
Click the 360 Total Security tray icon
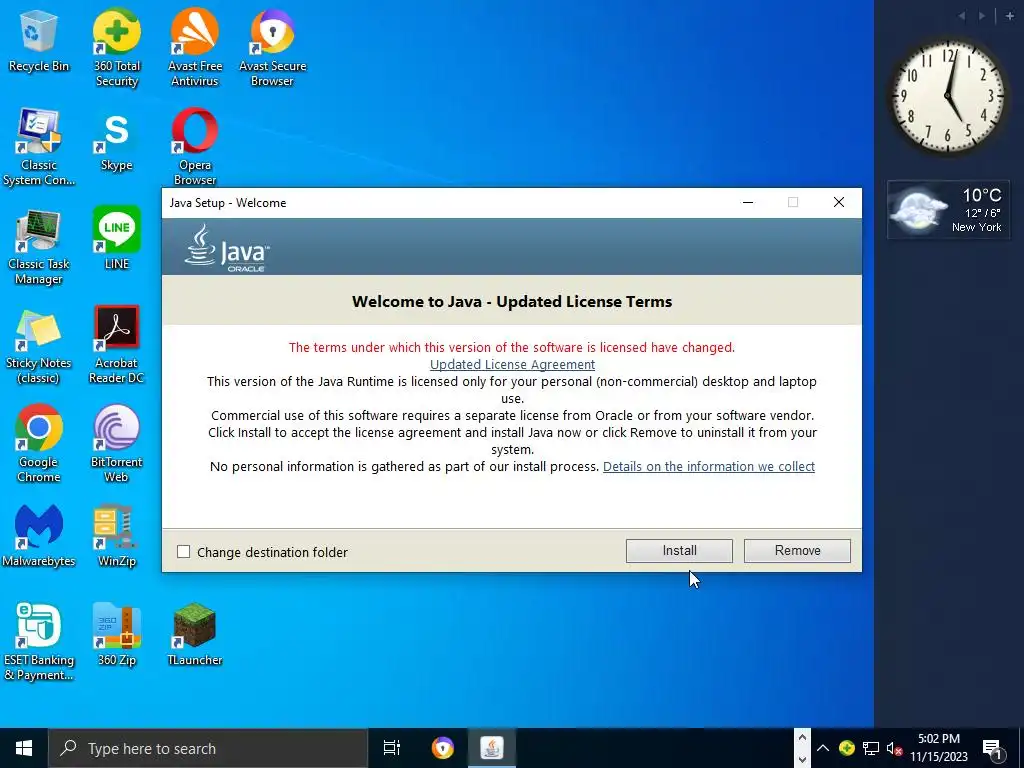[x=847, y=748]
